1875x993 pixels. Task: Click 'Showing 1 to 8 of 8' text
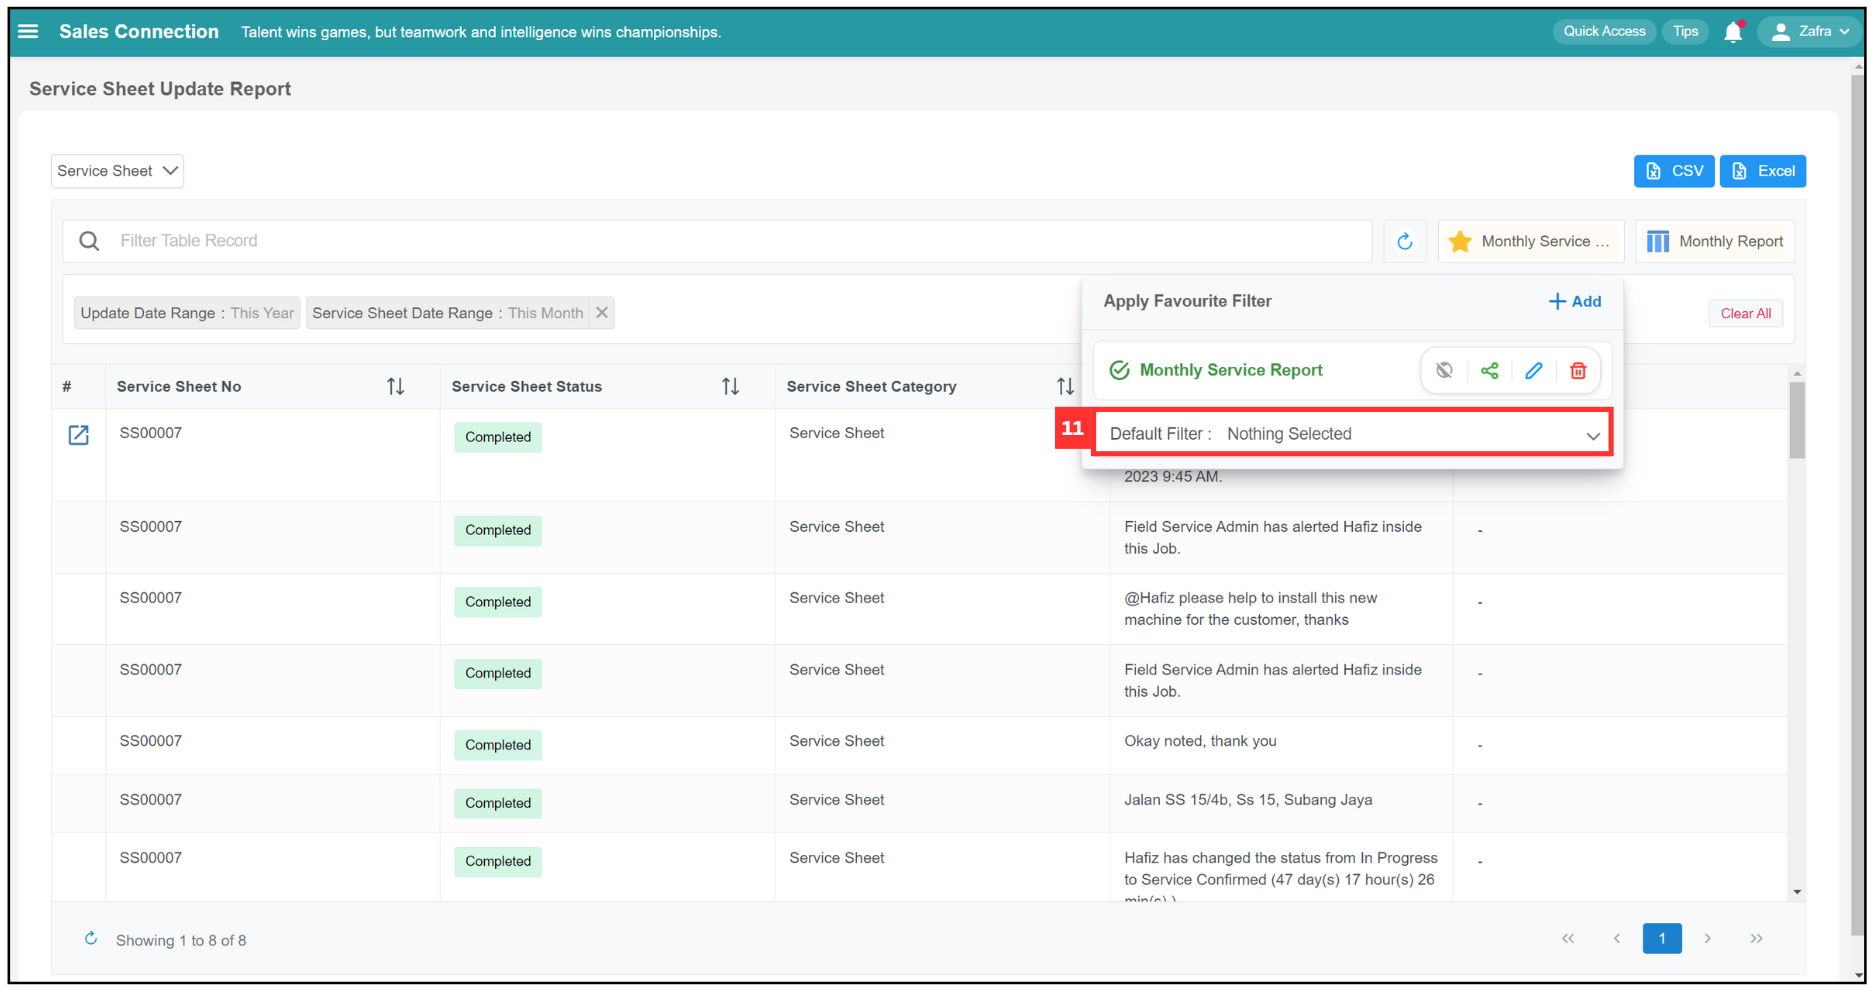[181, 941]
